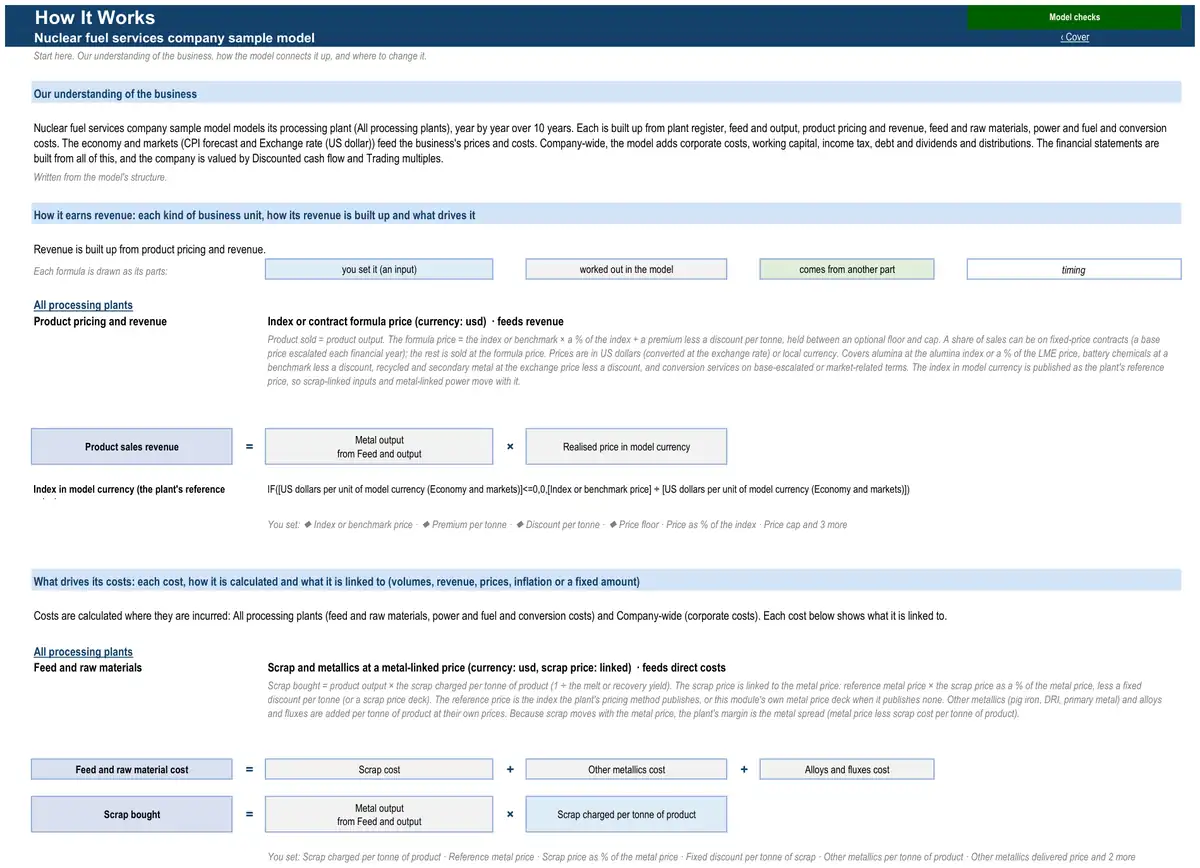The height and width of the screenshot is (868, 1200).
Task: Select the 'Start here. Our understanding' intro line
Action: 230,56
